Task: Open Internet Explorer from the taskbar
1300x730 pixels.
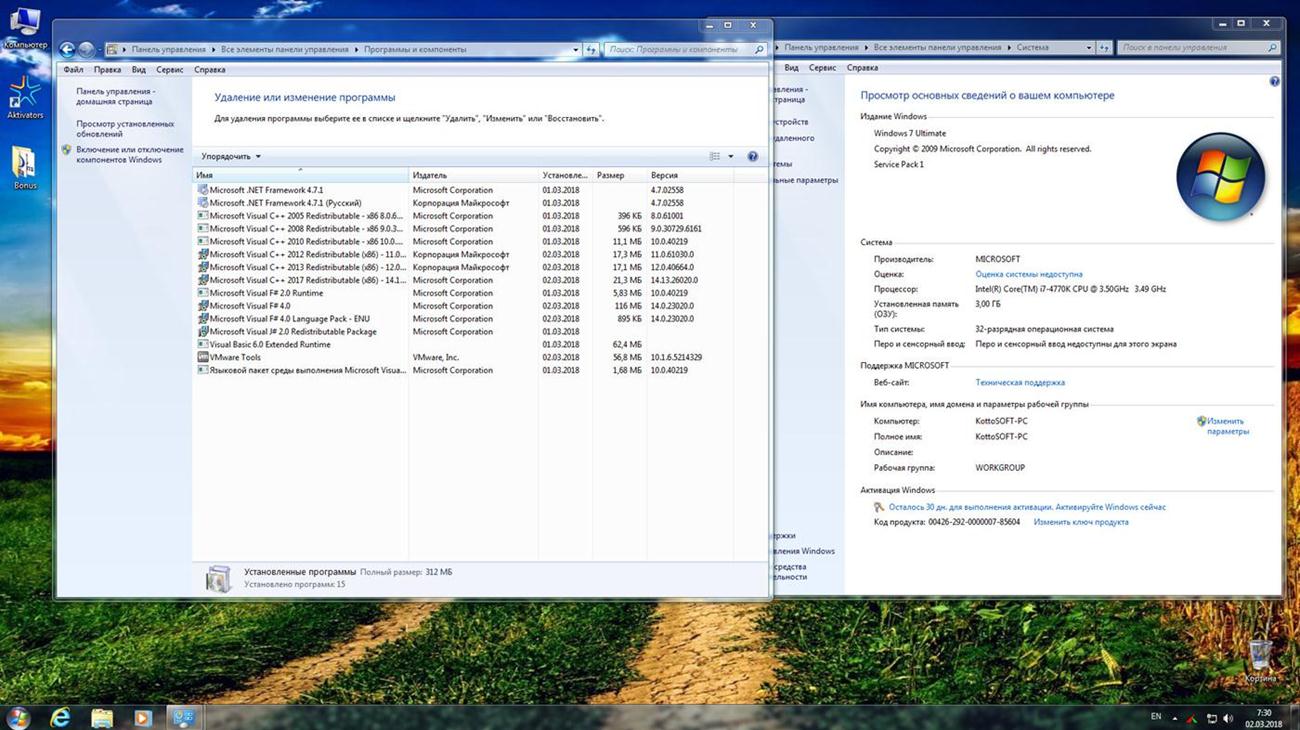Action: (x=61, y=717)
